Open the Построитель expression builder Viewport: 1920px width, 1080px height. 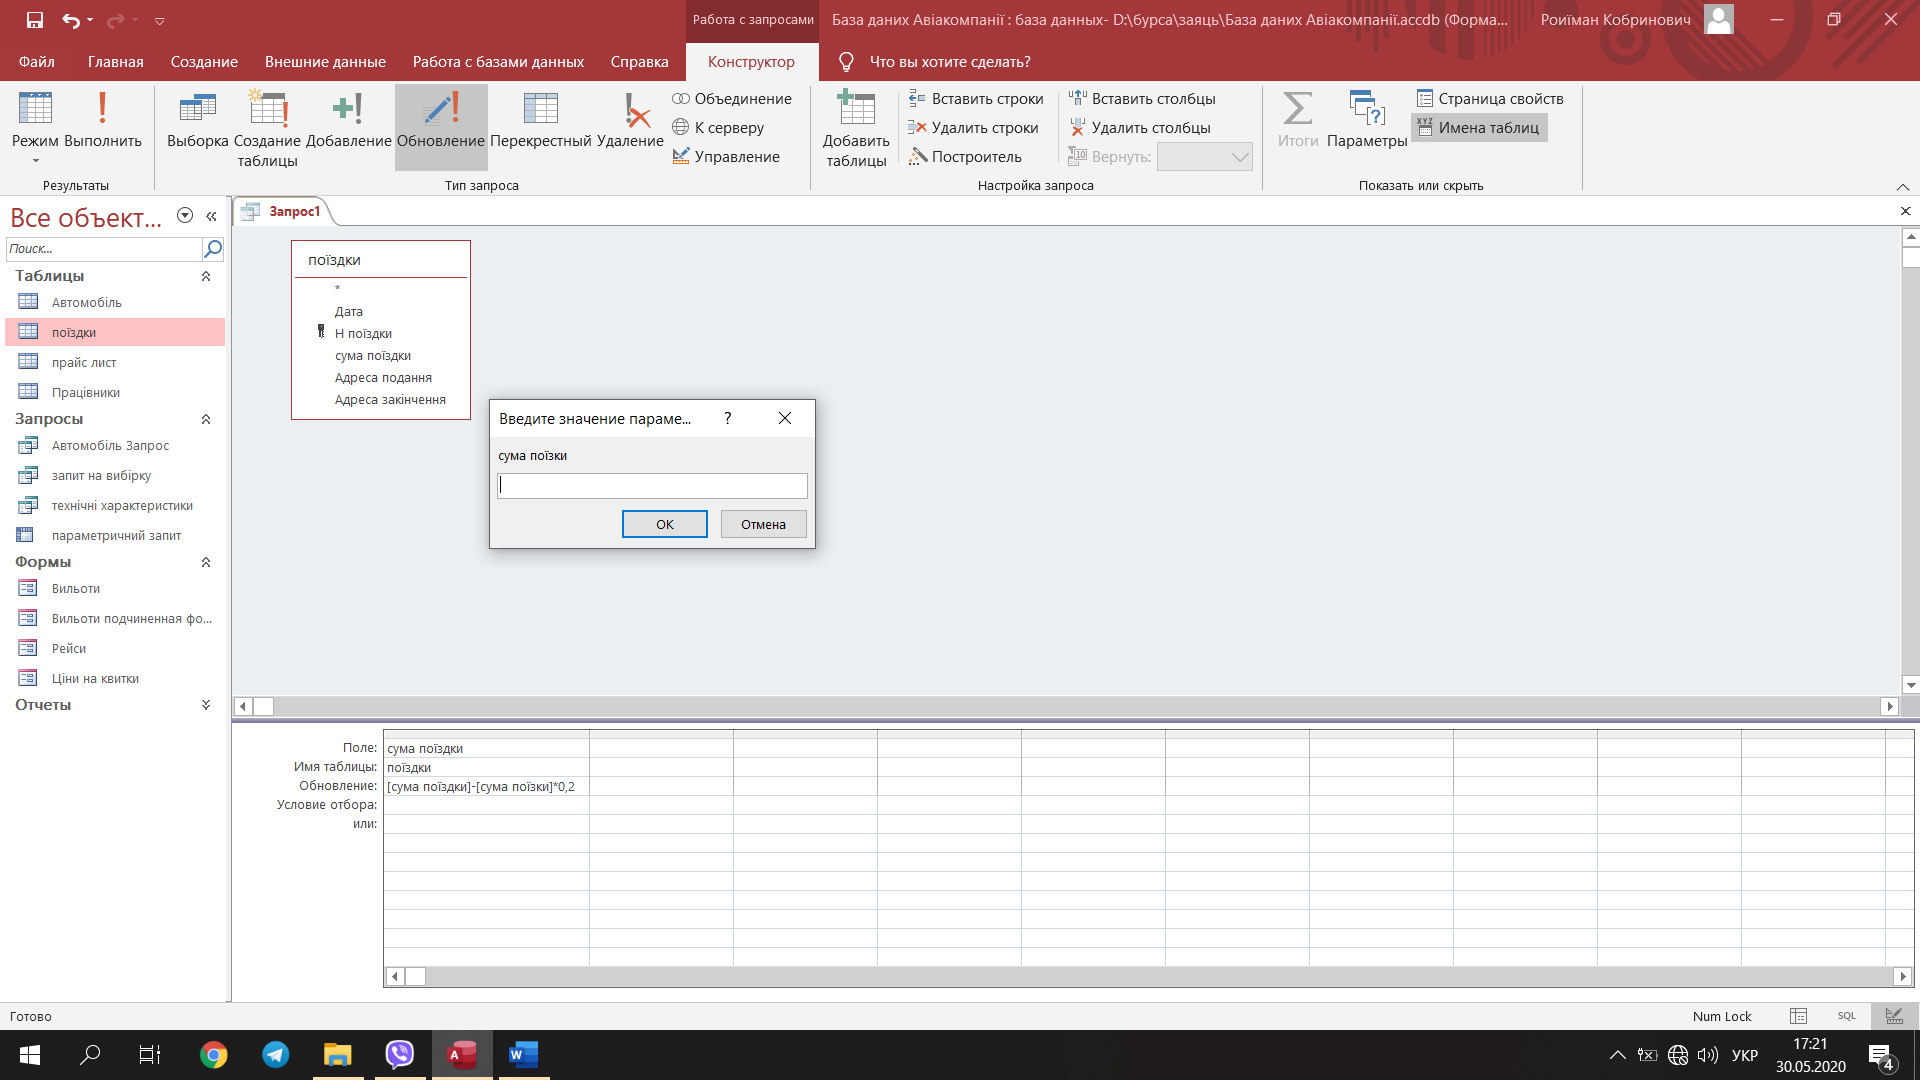pos(966,157)
